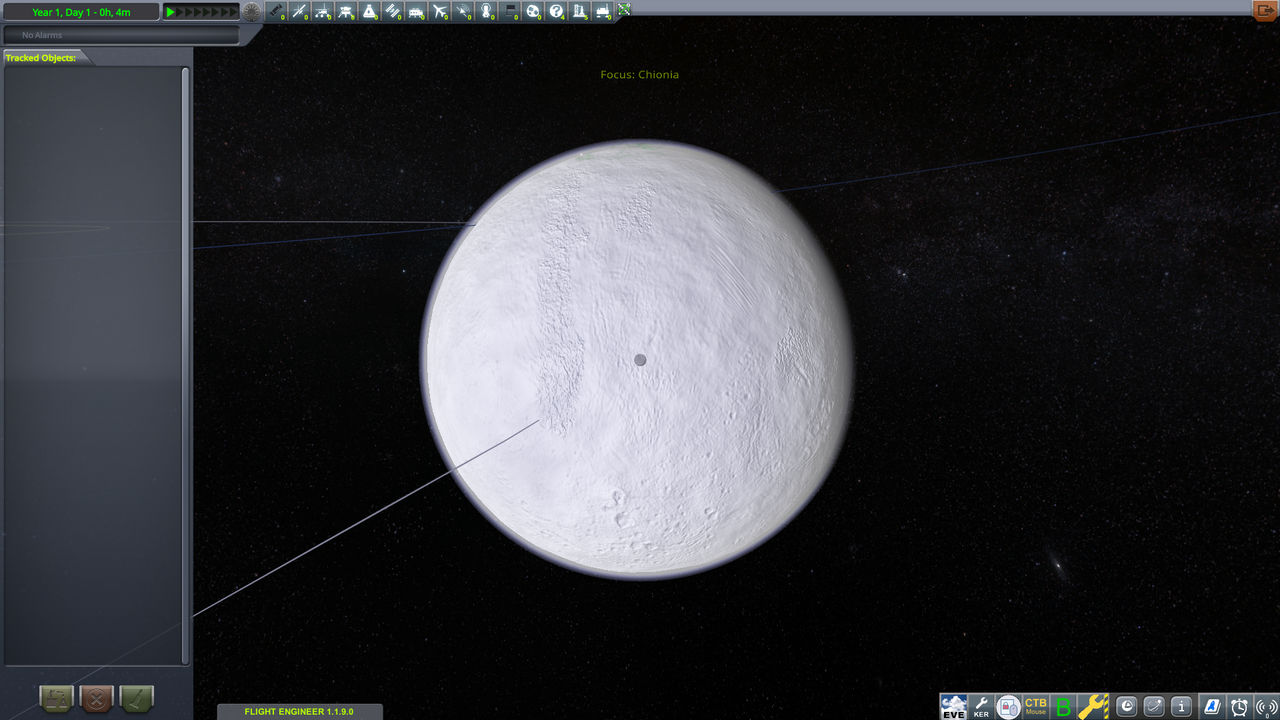Open the CommNet signal icon

1266,707
